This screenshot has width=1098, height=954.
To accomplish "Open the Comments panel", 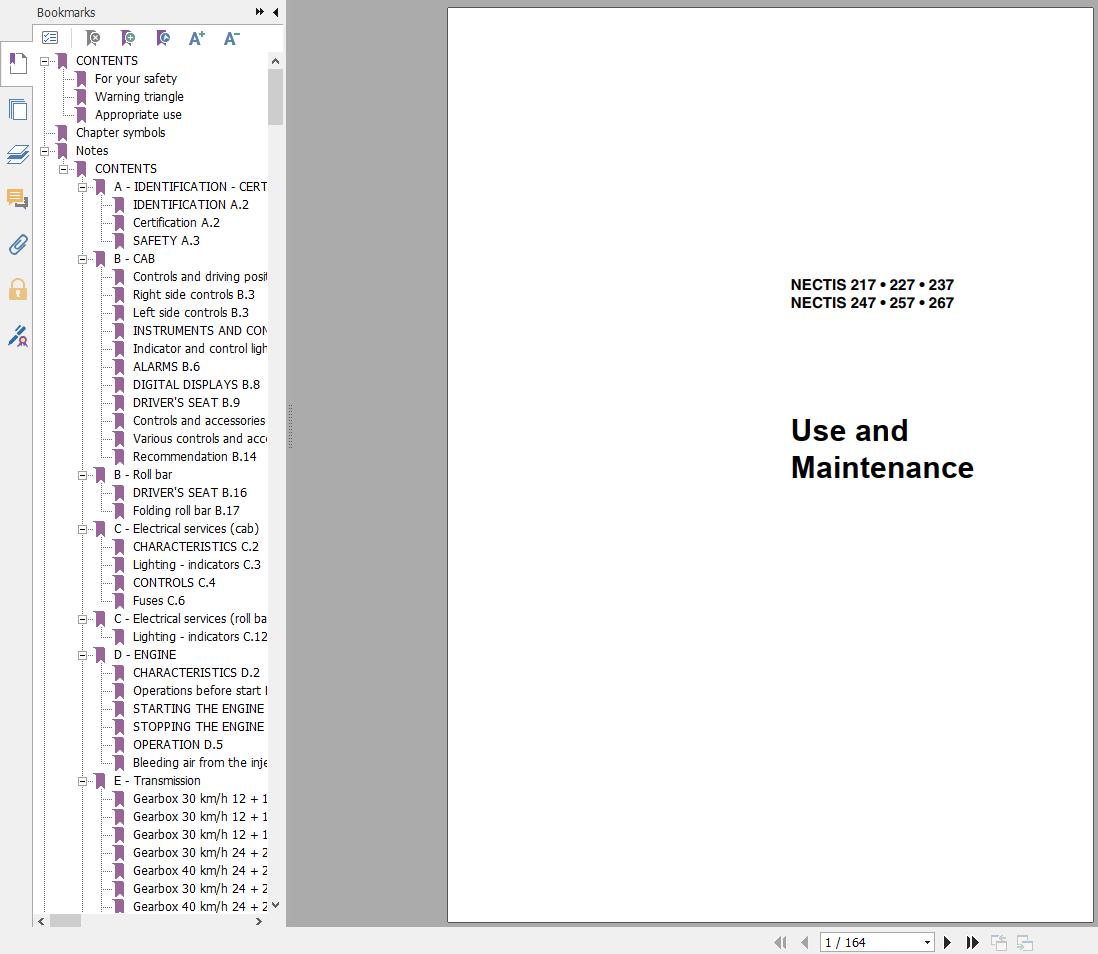I will click(x=17, y=199).
